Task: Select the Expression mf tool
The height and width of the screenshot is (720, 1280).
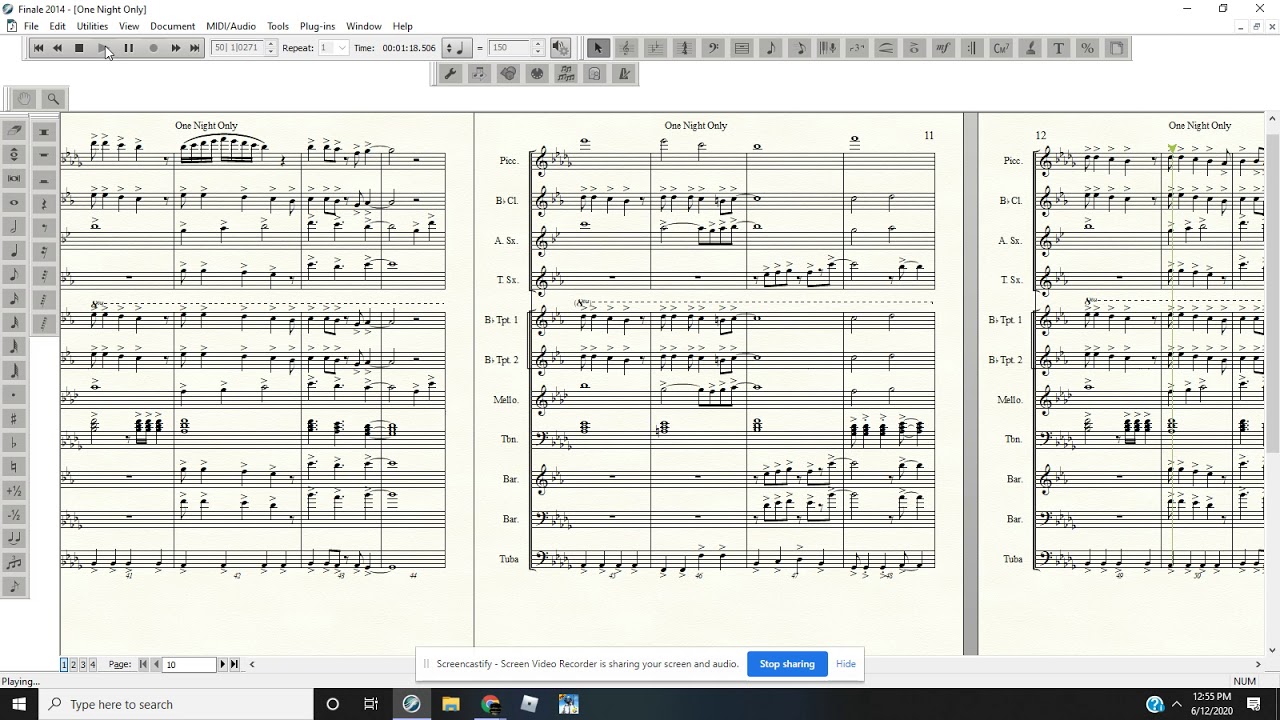Action: (x=943, y=48)
